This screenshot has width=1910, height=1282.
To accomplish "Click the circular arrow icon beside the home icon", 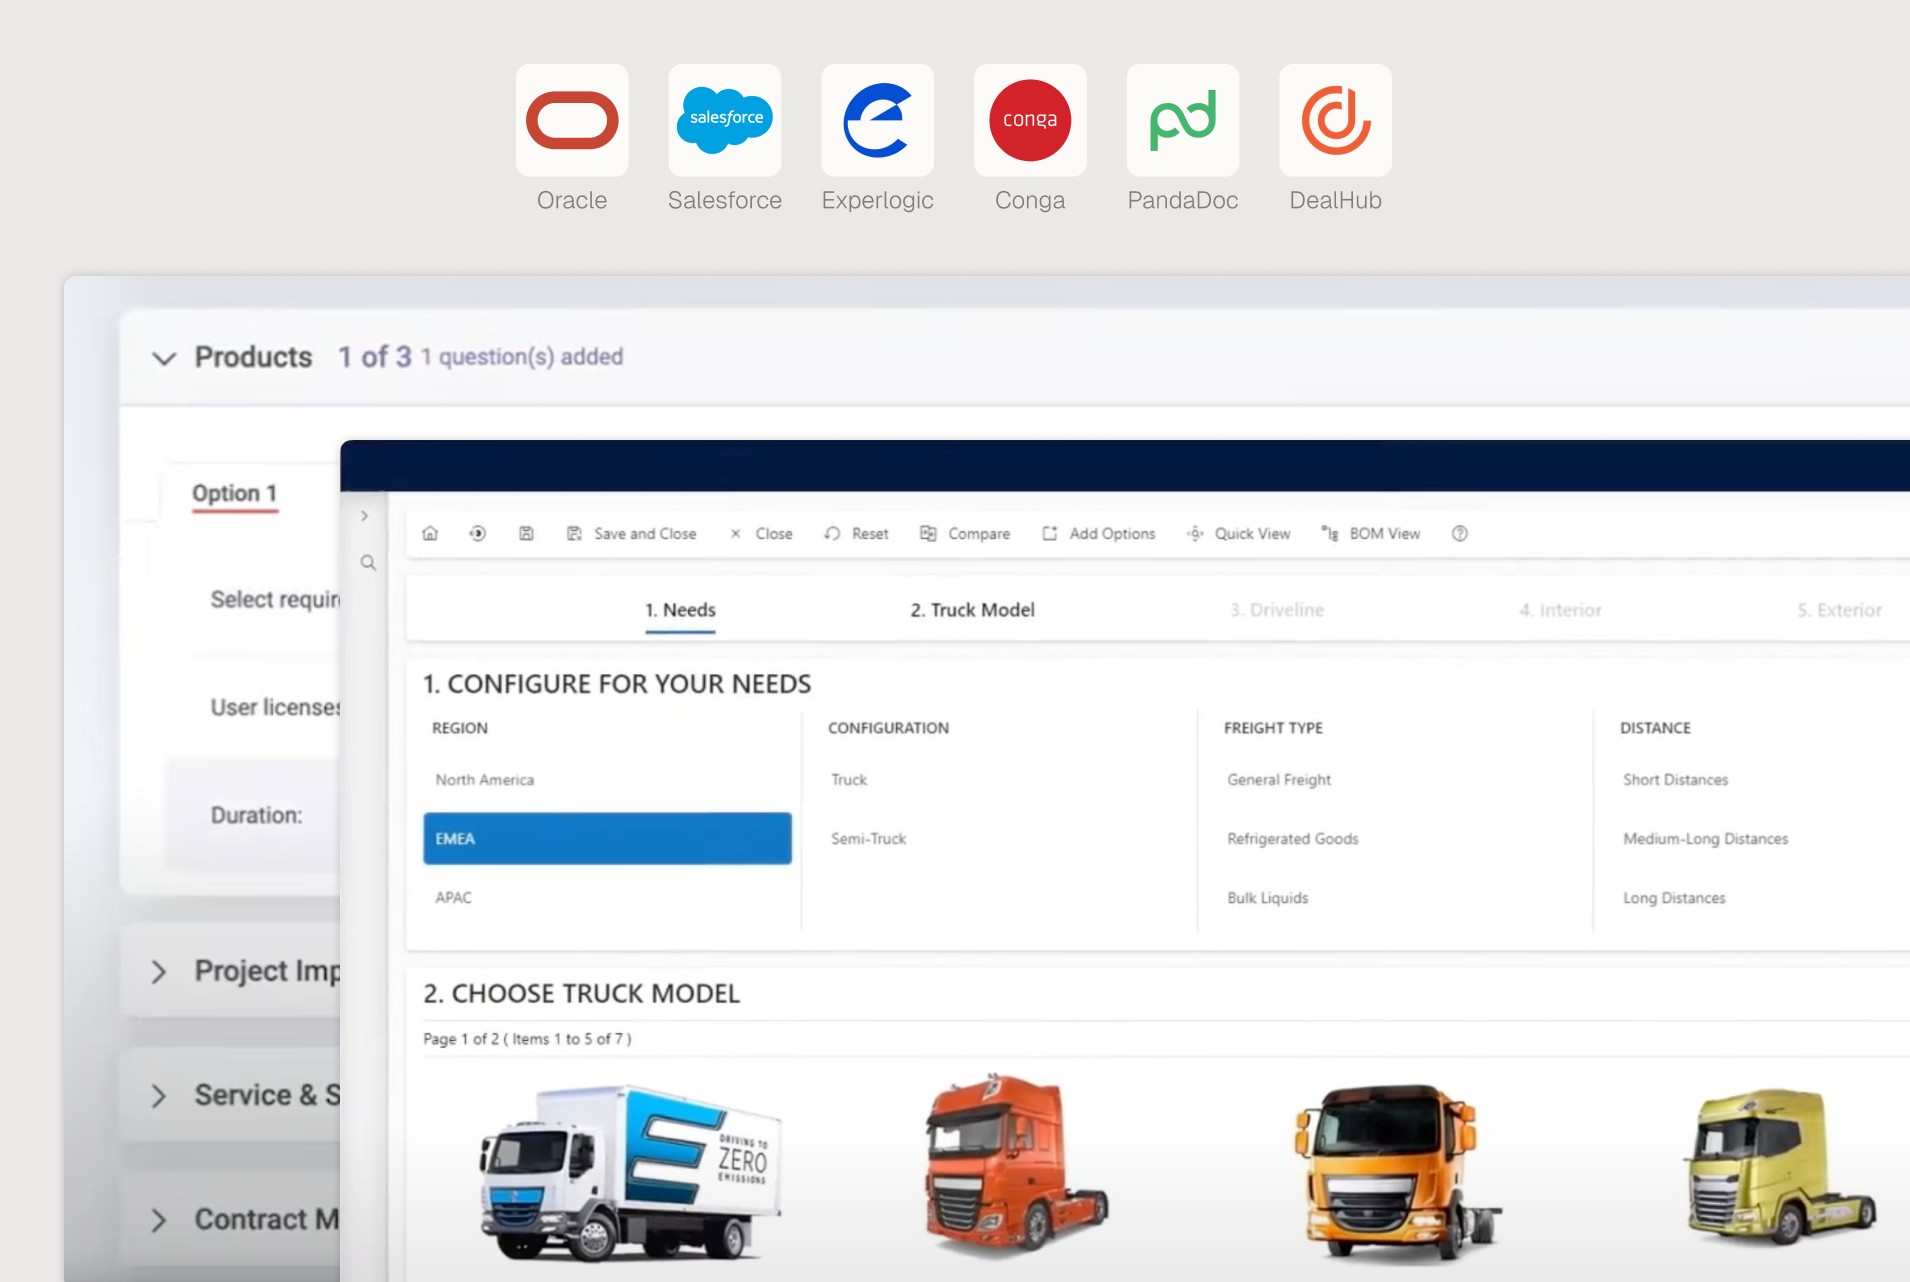I will (478, 533).
